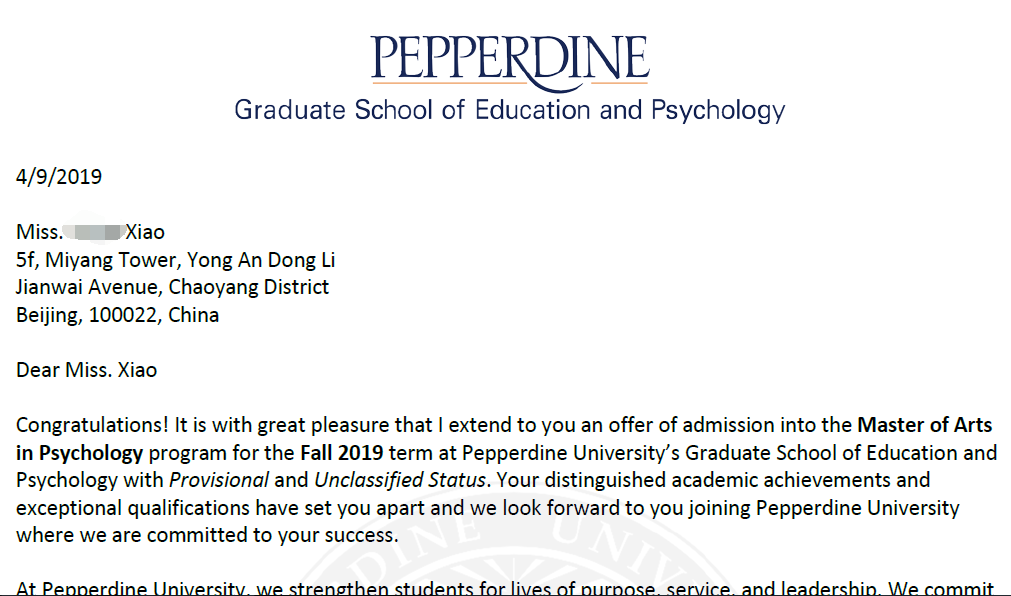The width and height of the screenshot is (1011, 596).
Task: Click the date 4/9/2019
Action: 59,178
